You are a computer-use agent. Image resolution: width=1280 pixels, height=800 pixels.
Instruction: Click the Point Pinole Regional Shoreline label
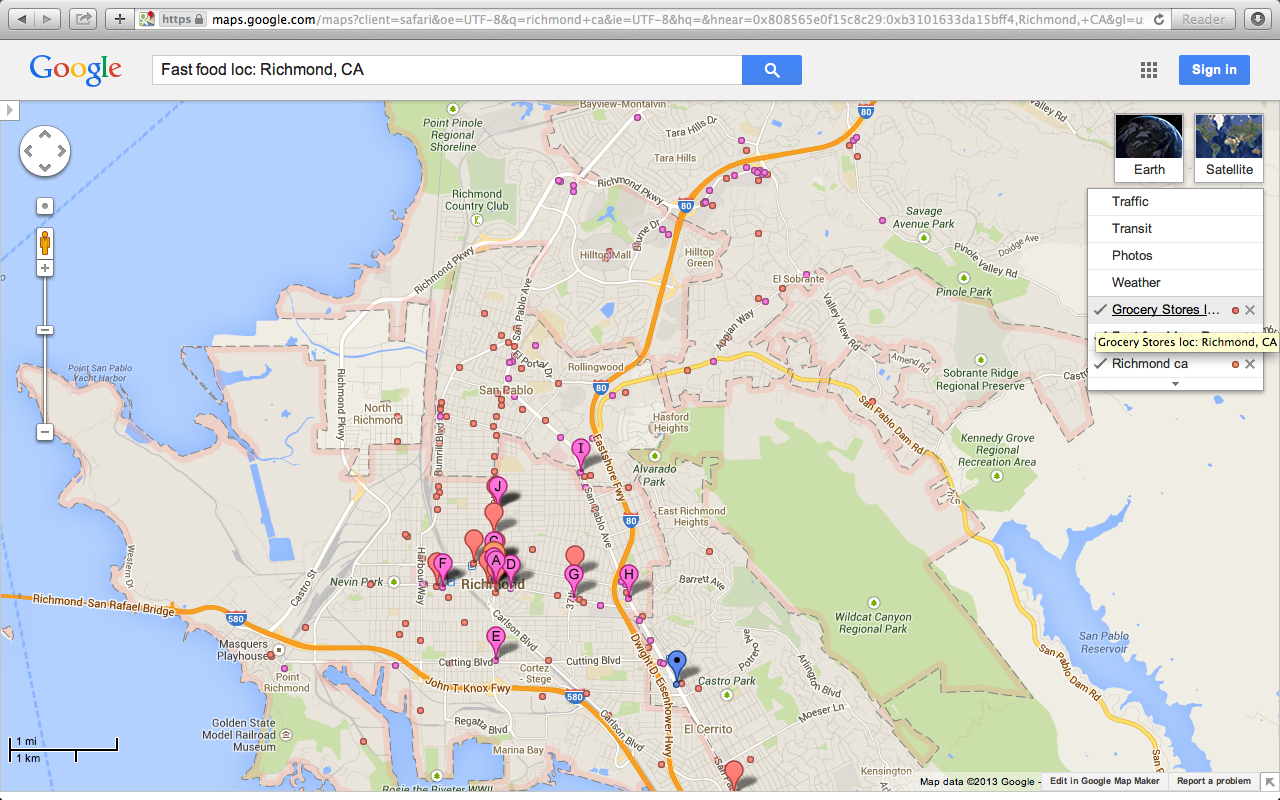(x=453, y=135)
